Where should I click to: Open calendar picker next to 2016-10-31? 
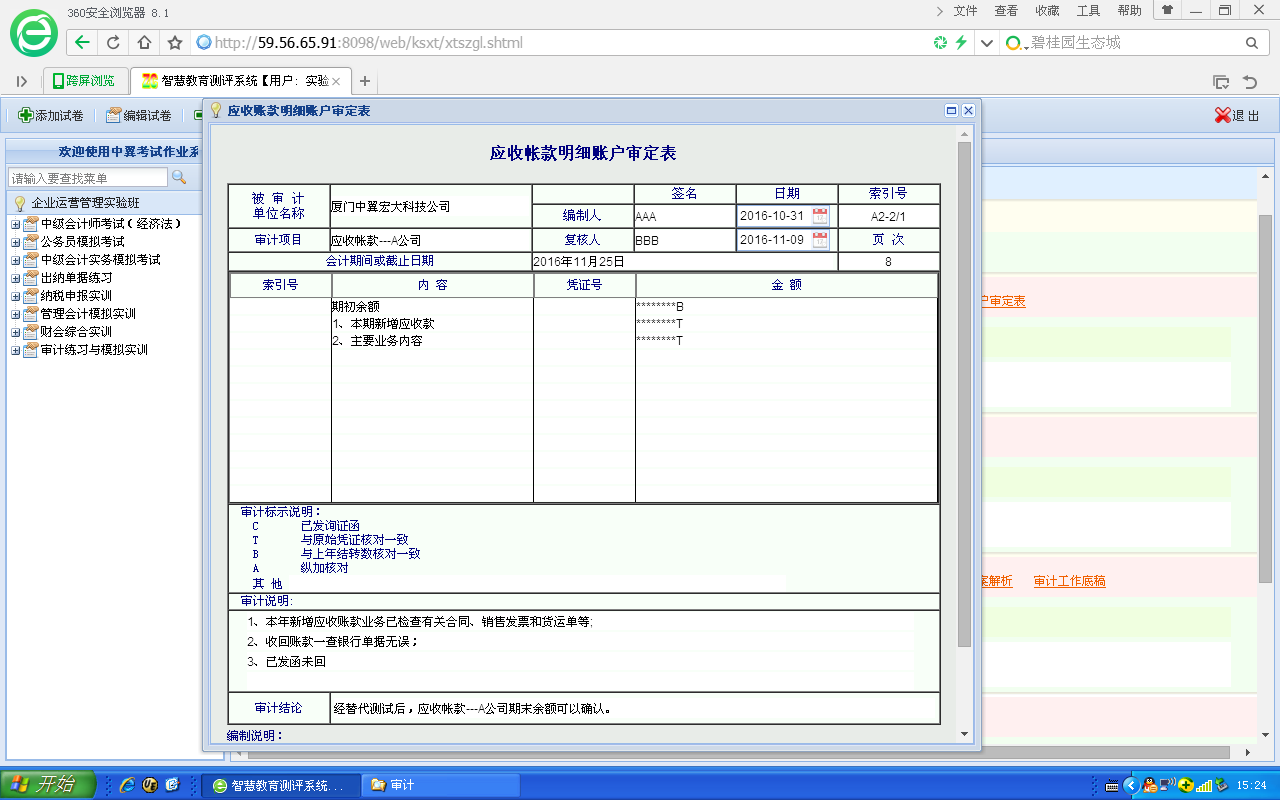(821, 215)
